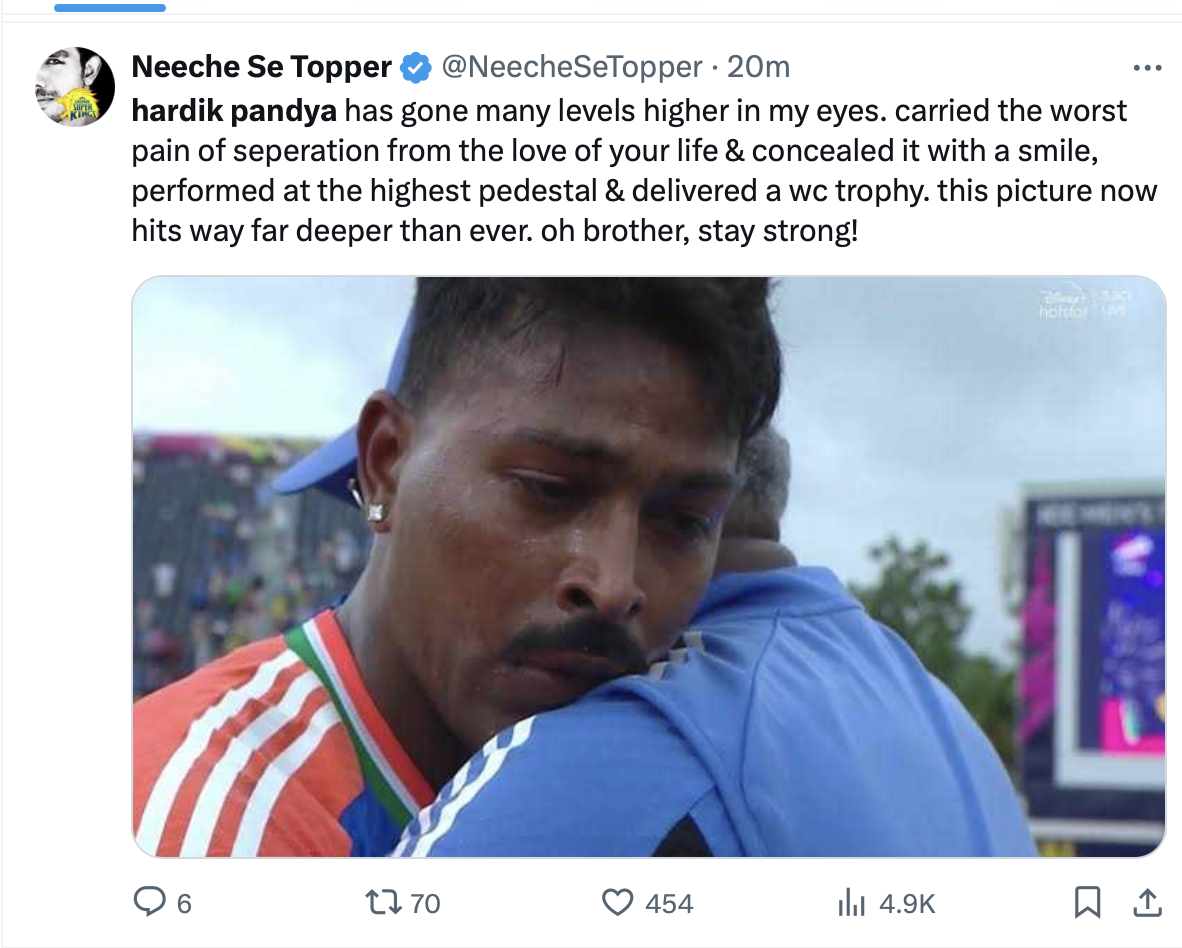Click the bold "hardik pandya" text
The height and width of the screenshot is (948, 1182).
coord(235,110)
